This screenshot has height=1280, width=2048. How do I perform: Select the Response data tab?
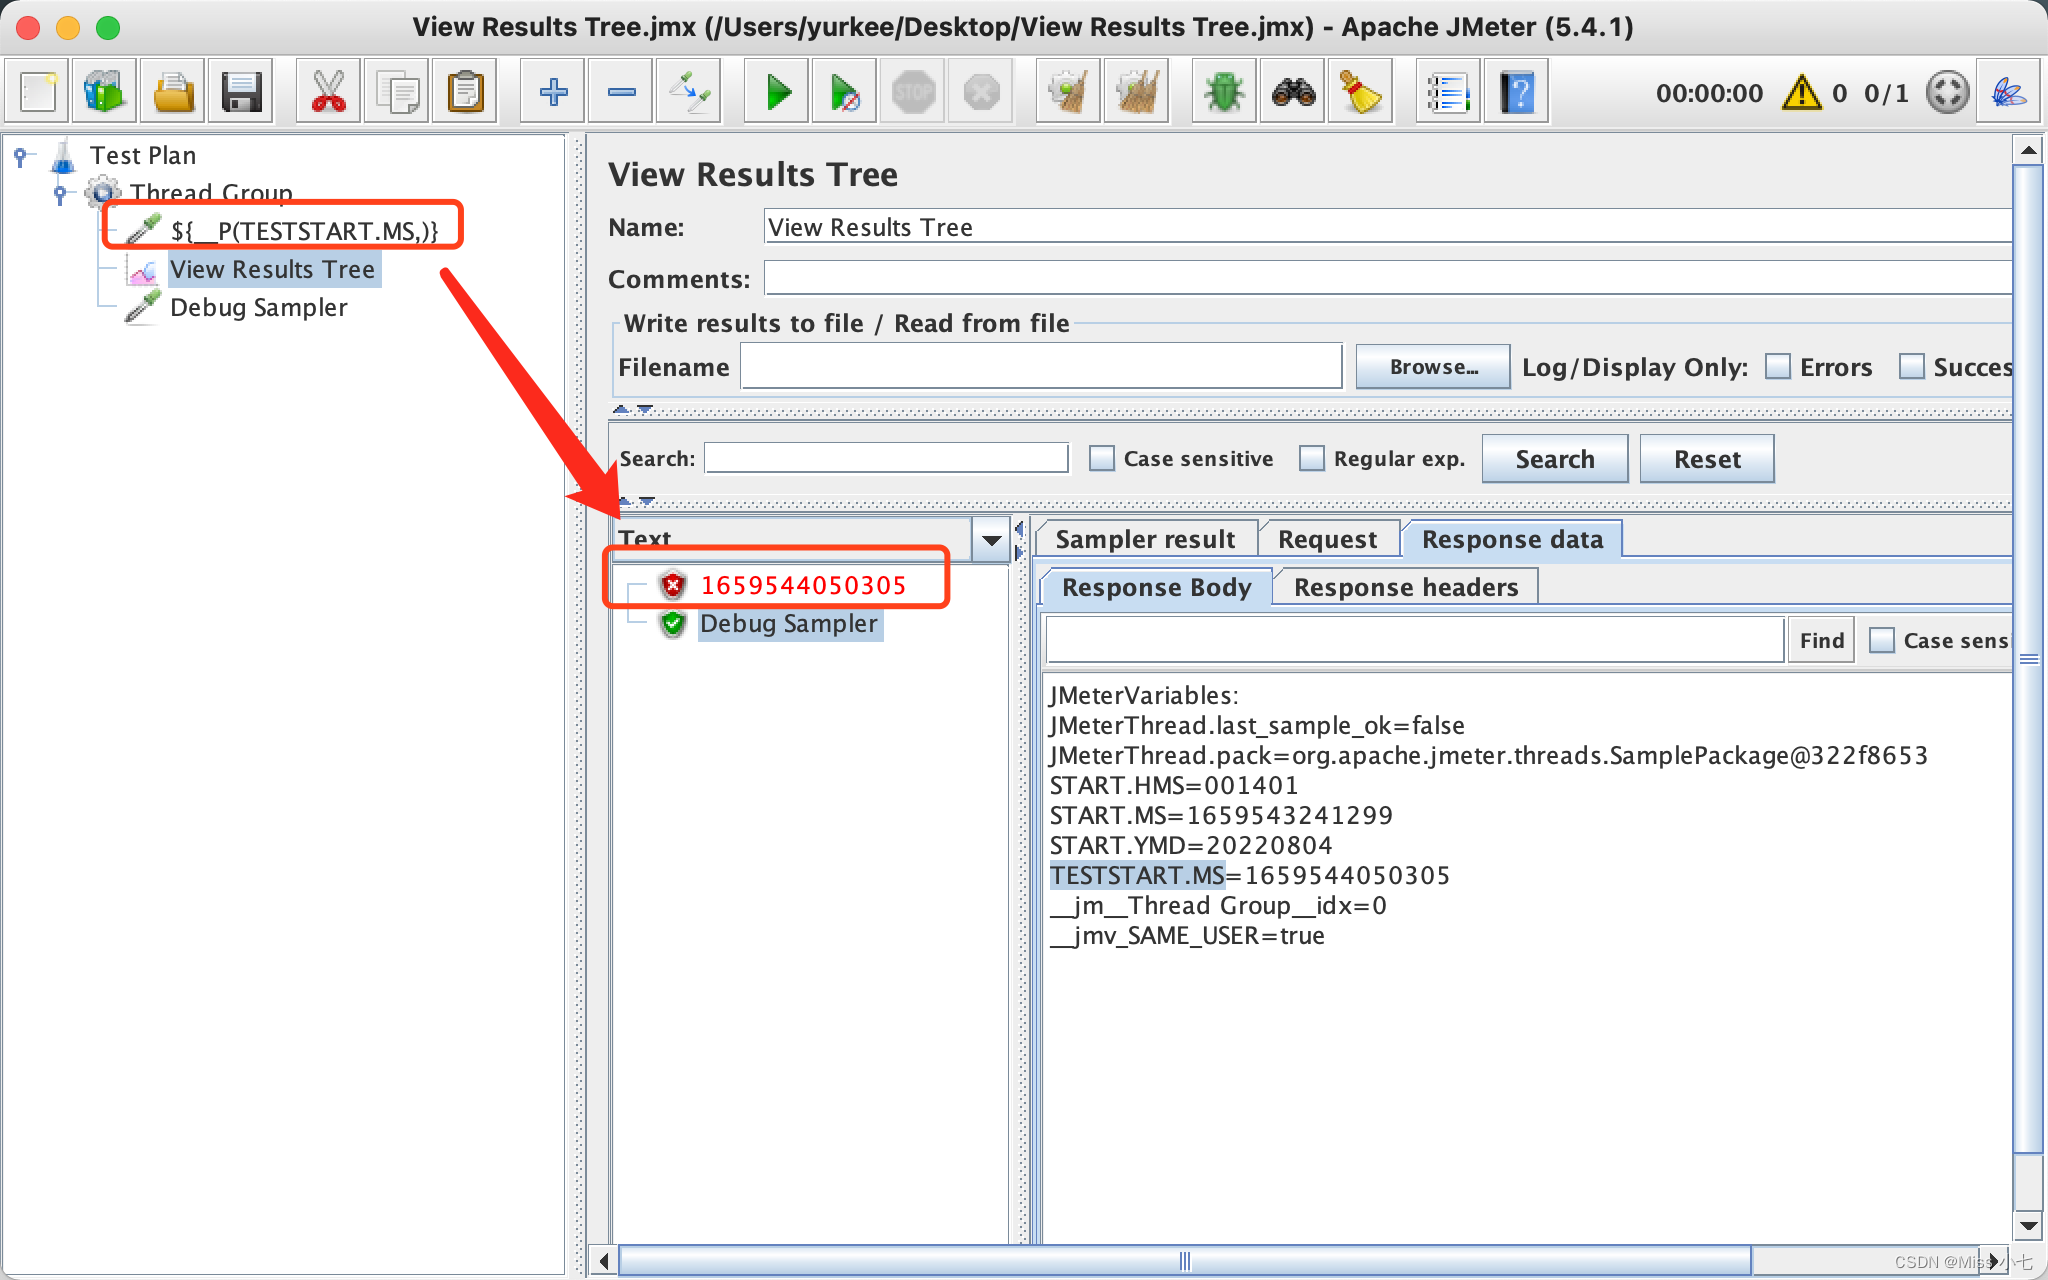pyautogui.click(x=1512, y=540)
